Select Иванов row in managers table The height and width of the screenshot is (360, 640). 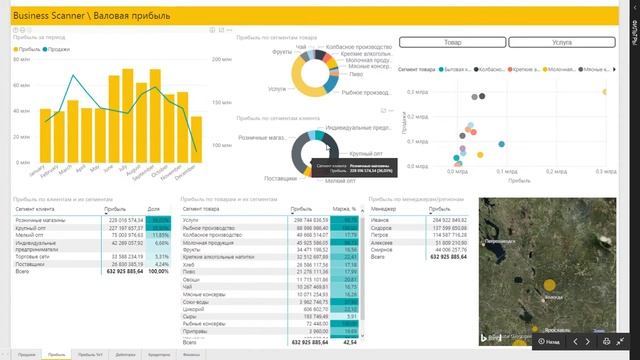[419, 220]
